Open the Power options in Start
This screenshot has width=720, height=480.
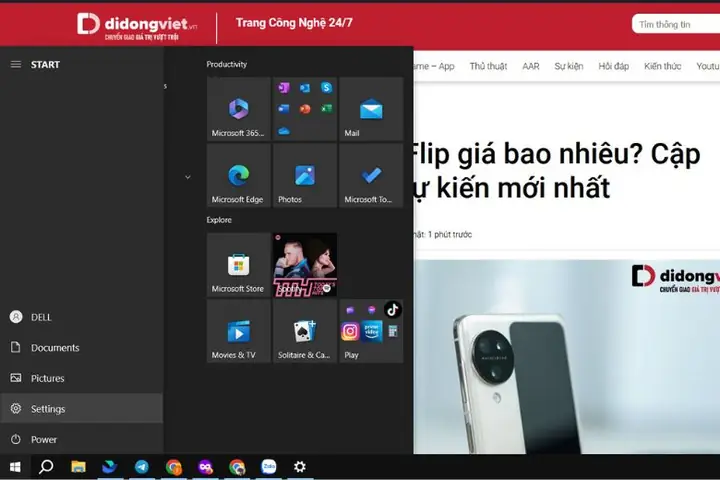click(81, 439)
